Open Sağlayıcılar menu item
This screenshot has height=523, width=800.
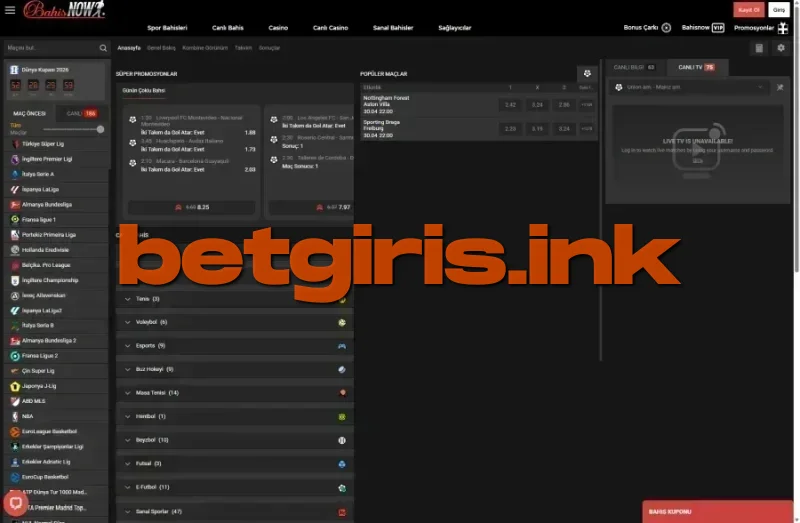[455, 28]
